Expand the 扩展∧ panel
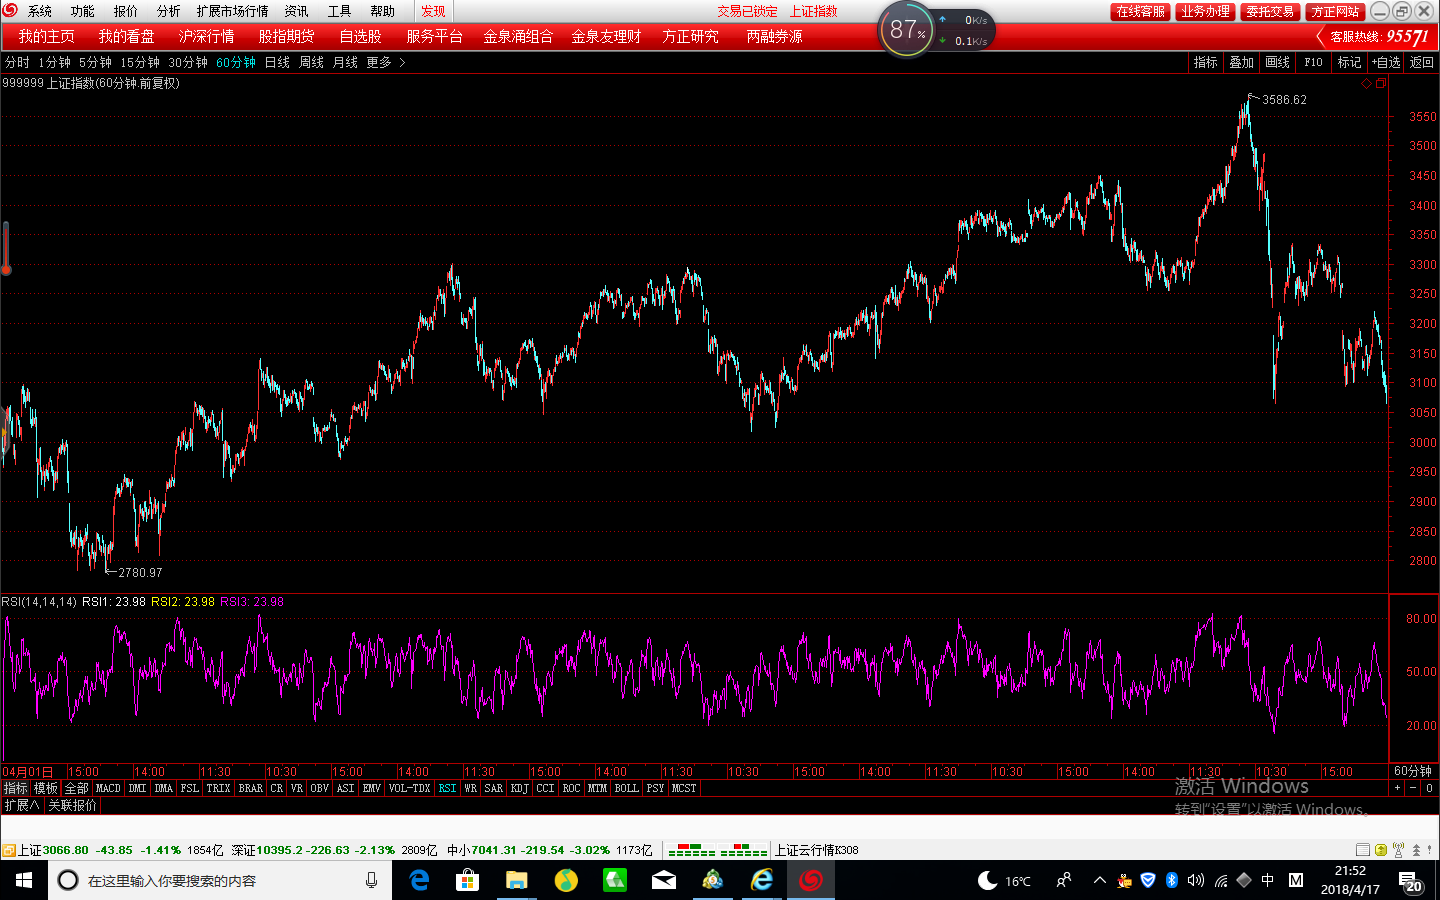Screen dimensions: 1440x900 tap(22, 805)
